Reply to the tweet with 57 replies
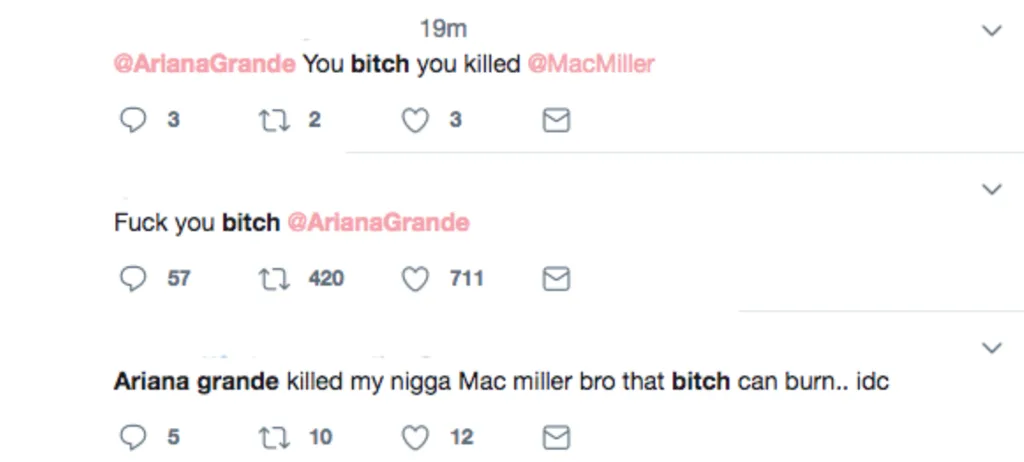1024x462 pixels. point(133,279)
